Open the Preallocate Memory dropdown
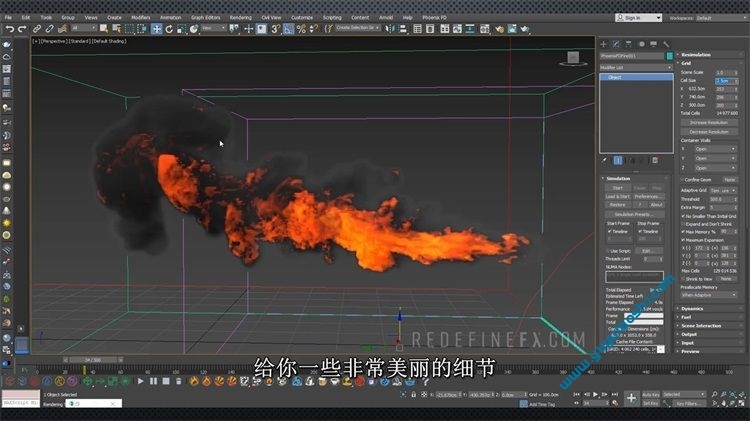 click(708, 295)
